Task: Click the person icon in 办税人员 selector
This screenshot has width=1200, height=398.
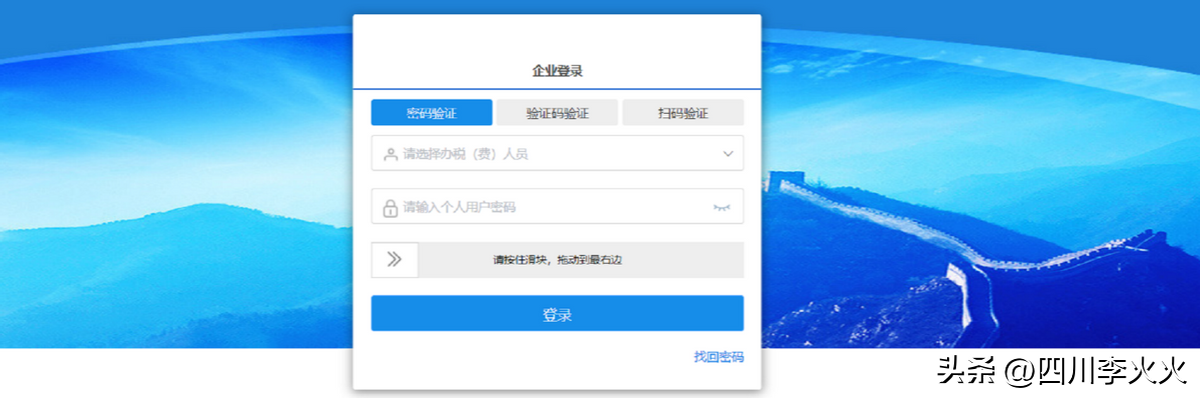Action: tap(390, 154)
